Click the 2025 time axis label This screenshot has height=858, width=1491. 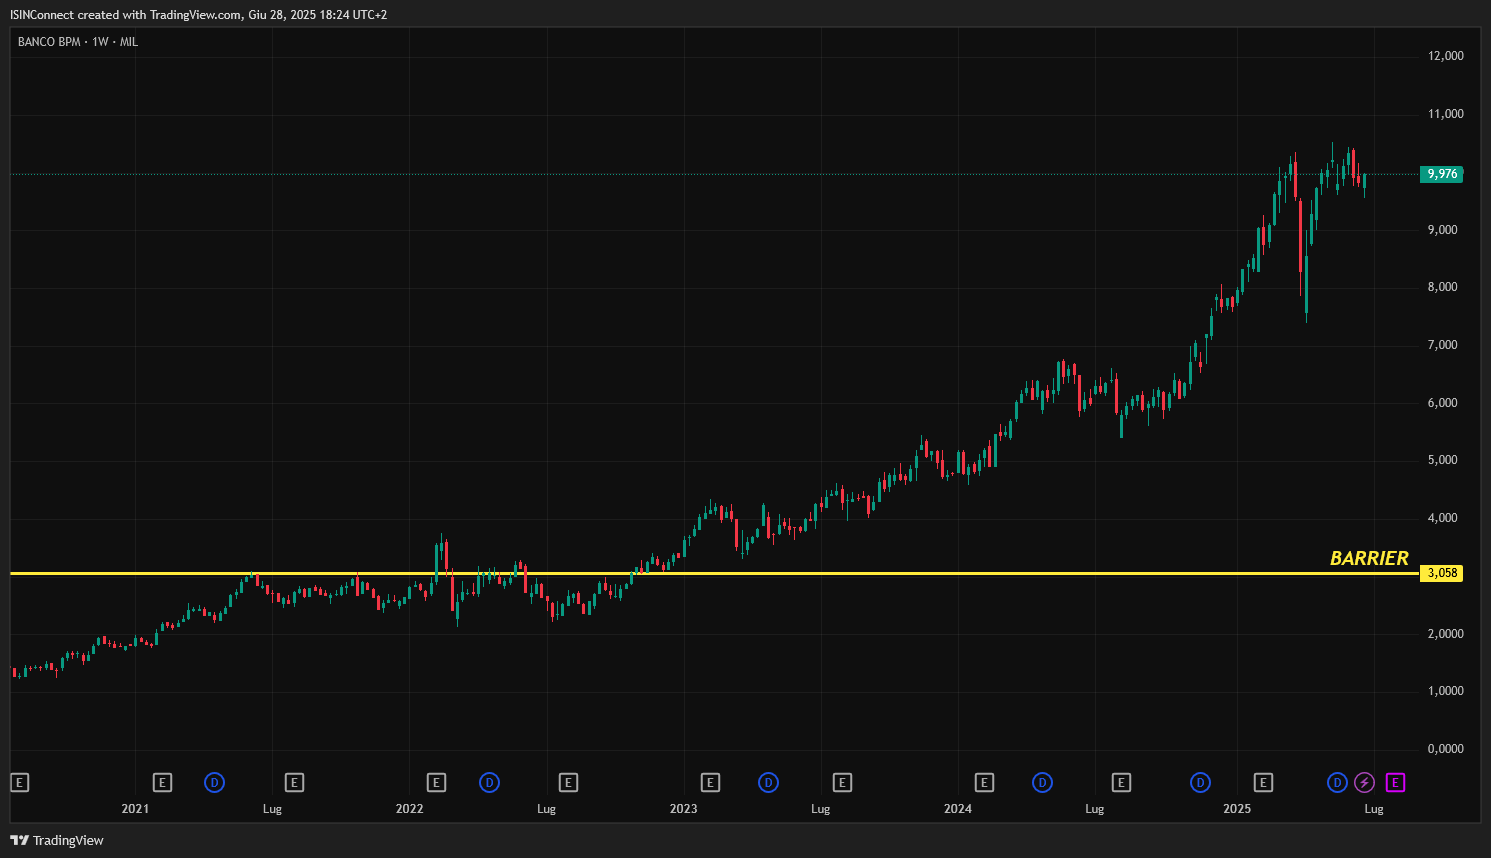click(1237, 809)
